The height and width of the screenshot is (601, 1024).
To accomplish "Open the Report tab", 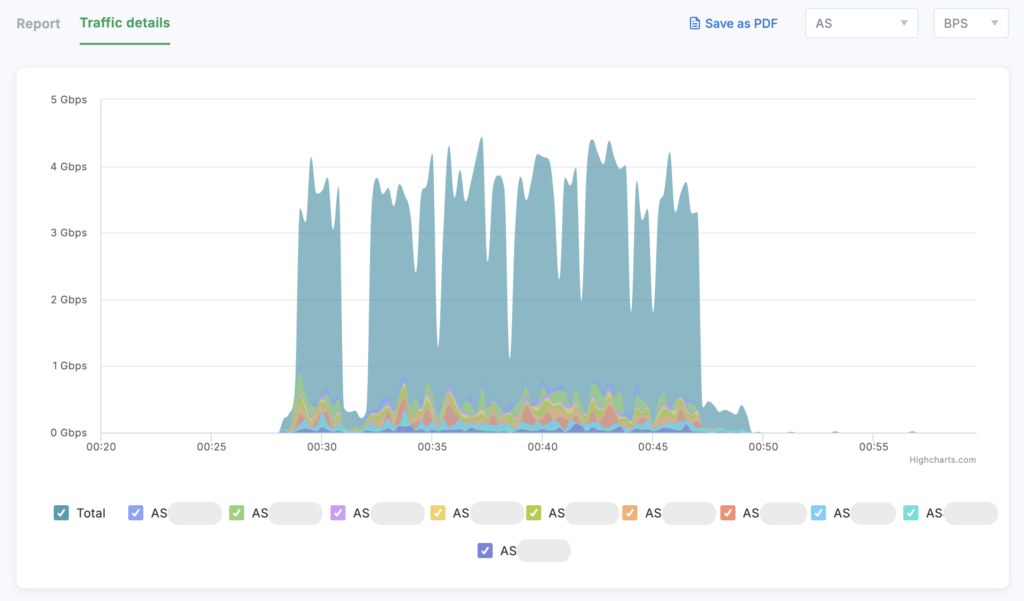I will pyautogui.click(x=38, y=23).
